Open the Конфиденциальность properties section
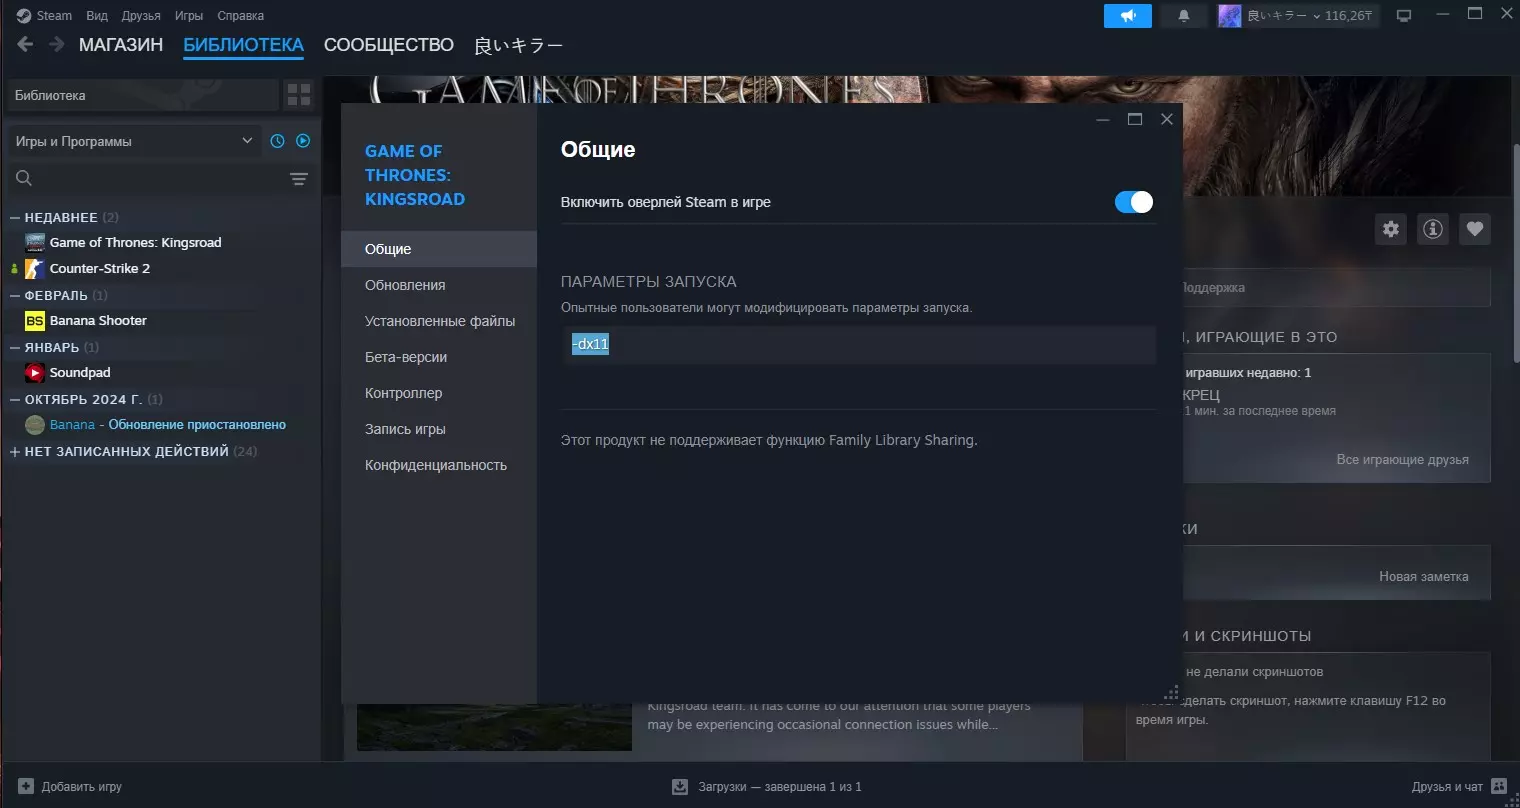Viewport: 1520px width, 808px height. coord(439,465)
